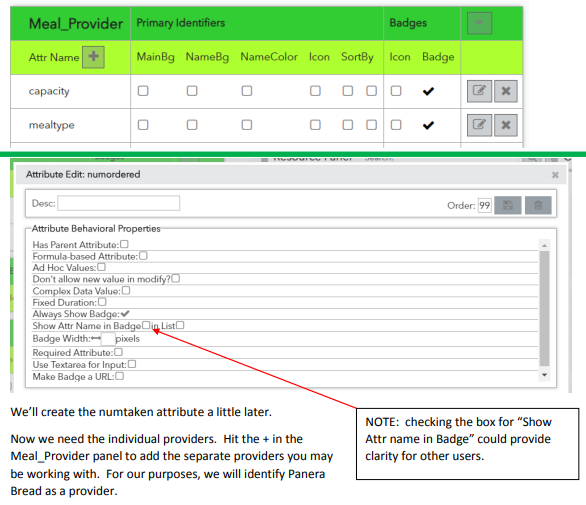Viewport: 586px width, 505px height.
Task: Click scrollbar down arrow in properties list
Action: 544,375
